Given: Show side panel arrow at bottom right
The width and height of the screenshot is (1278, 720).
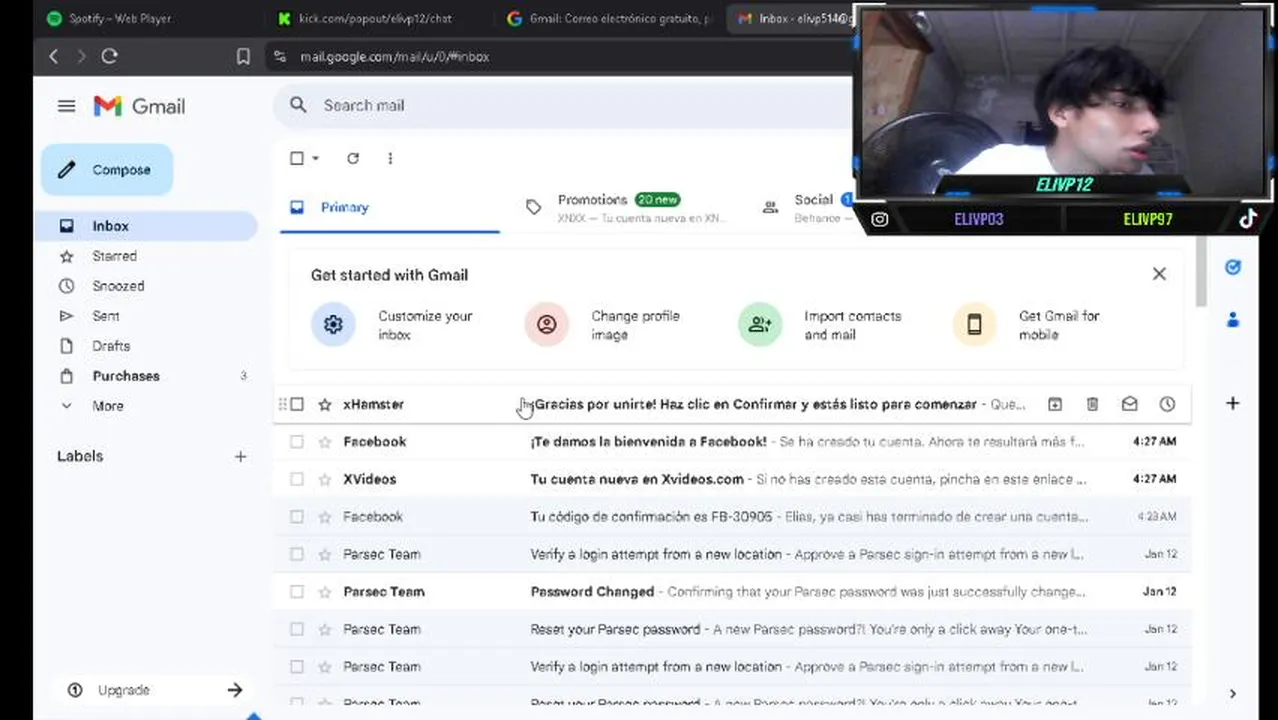Looking at the screenshot, I should [x=1232, y=693].
